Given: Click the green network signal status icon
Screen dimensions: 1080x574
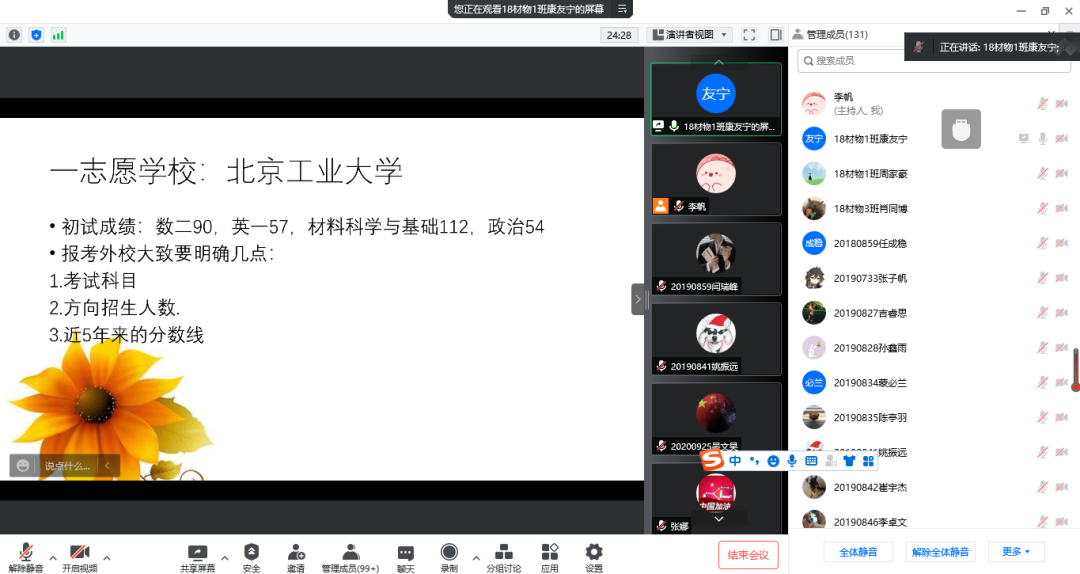Looking at the screenshot, I should 58,35.
